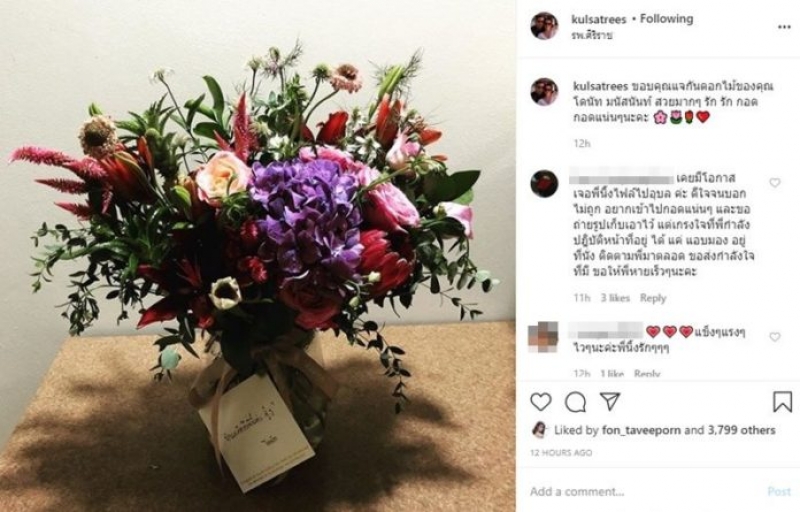Open kulsatrees username in the post header
This screenshot has height=512, width=800.
[x=598, y=19]
